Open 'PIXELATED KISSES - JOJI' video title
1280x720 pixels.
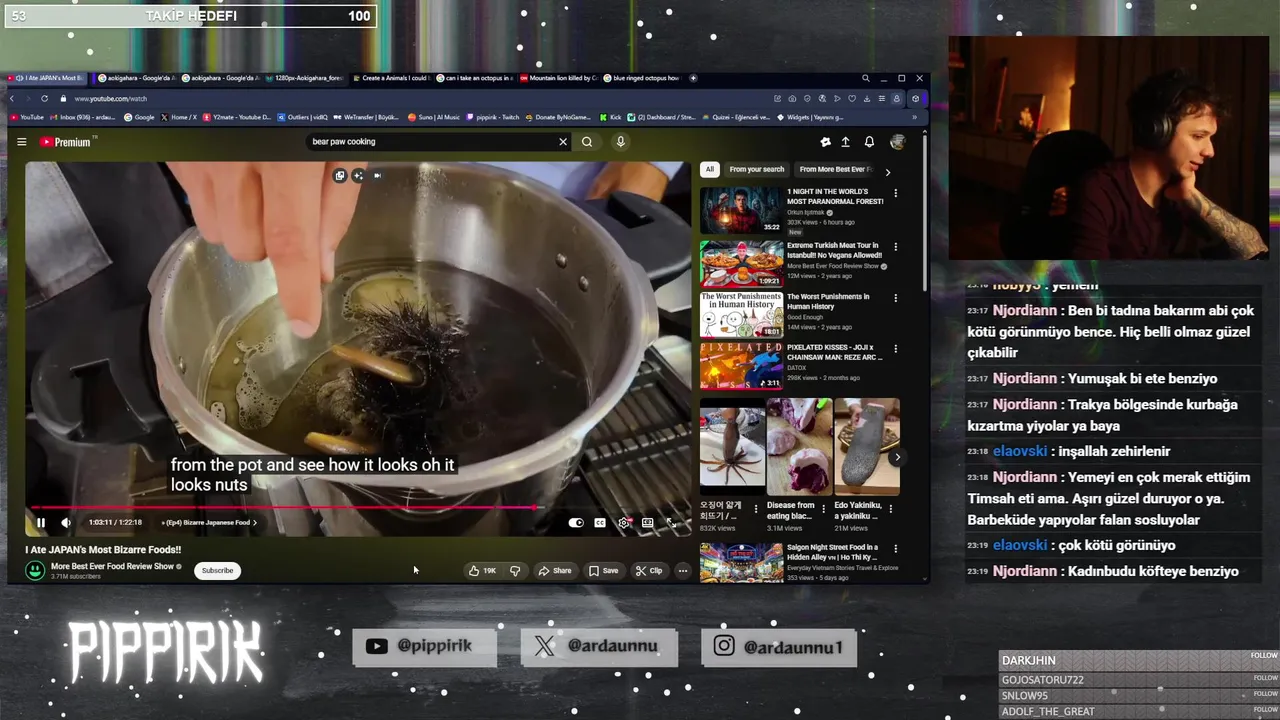click(x=835, y=352)
